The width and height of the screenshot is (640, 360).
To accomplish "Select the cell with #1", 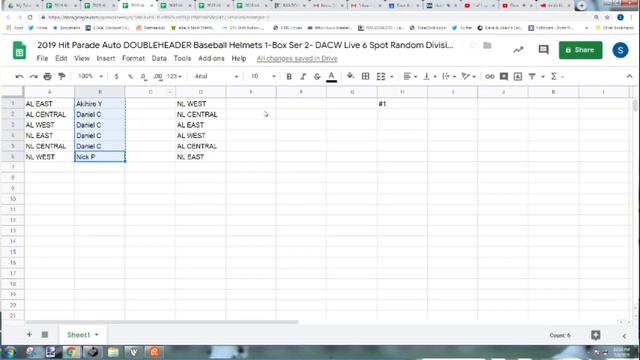I will point(402,104).
